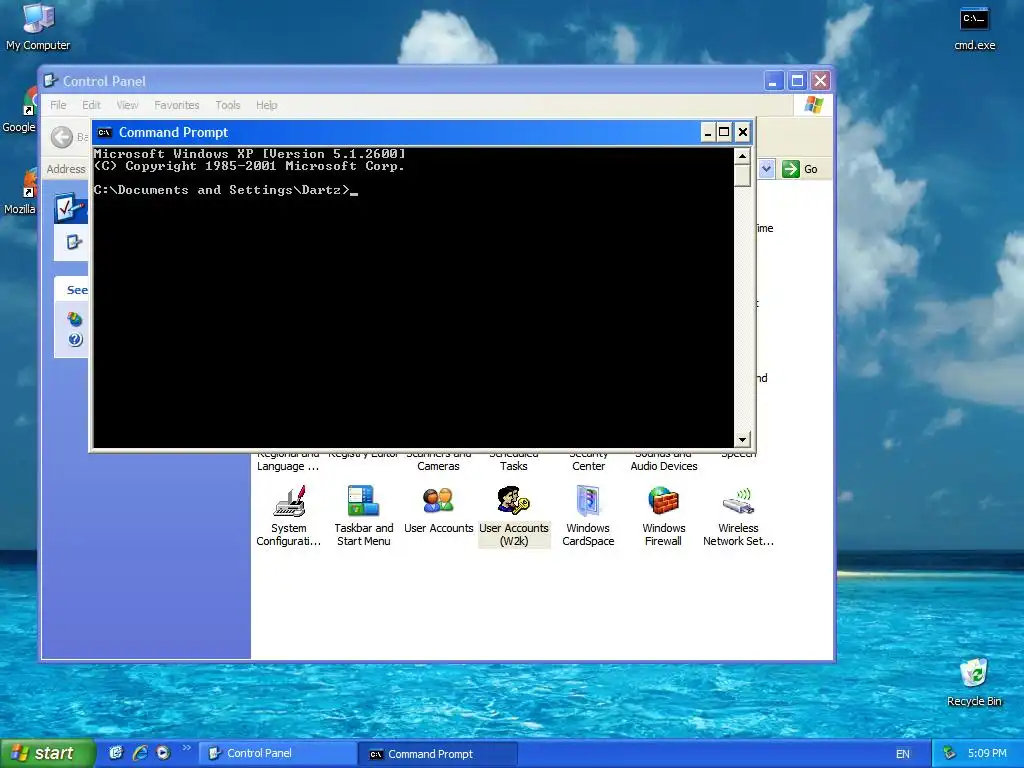Switch to Control Panel taskbar button

click(279, 754)
